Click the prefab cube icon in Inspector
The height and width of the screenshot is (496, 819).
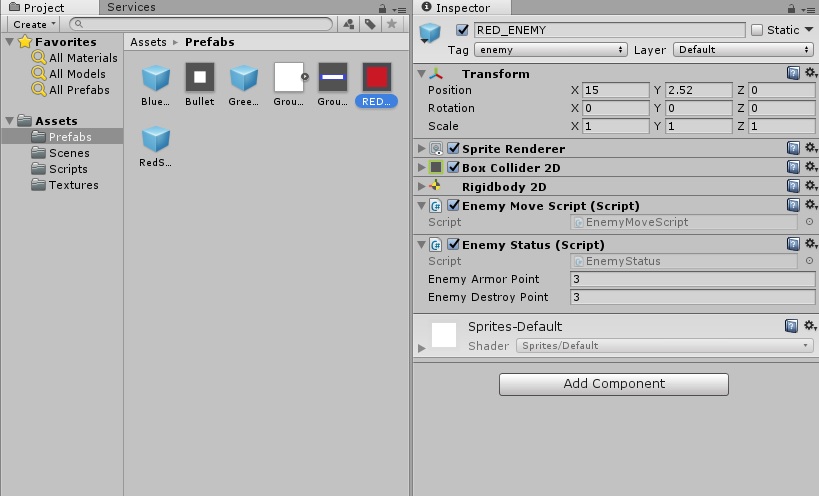coord(430,32)
